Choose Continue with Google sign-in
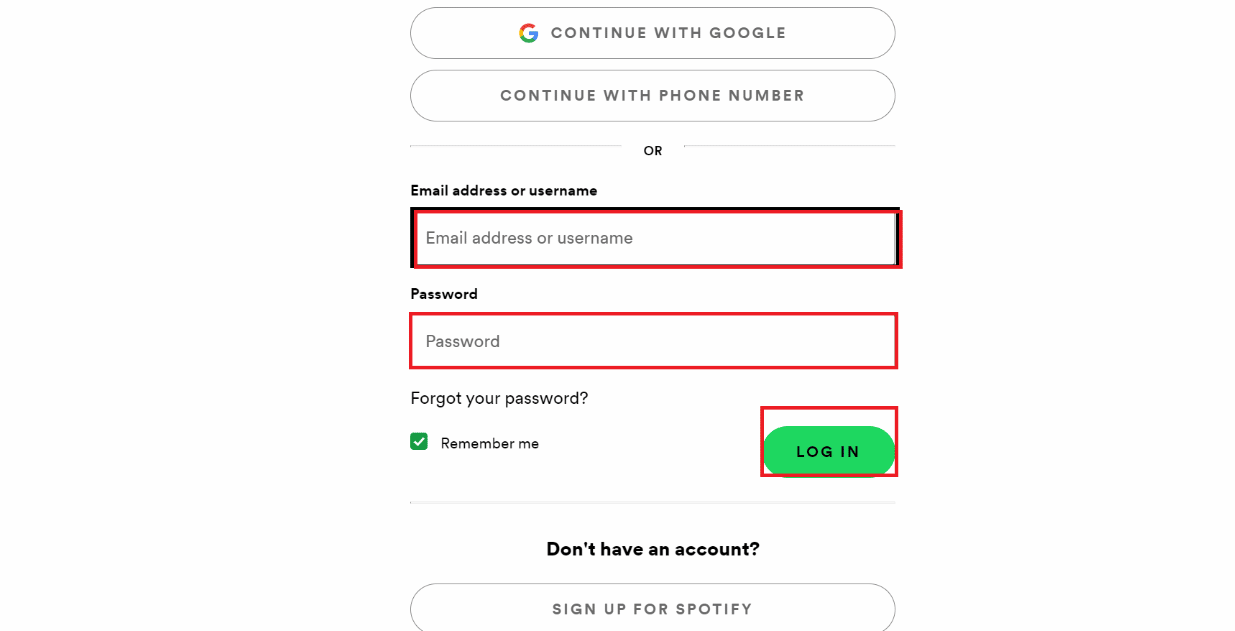1235x631 pixels. pos(652,33)
